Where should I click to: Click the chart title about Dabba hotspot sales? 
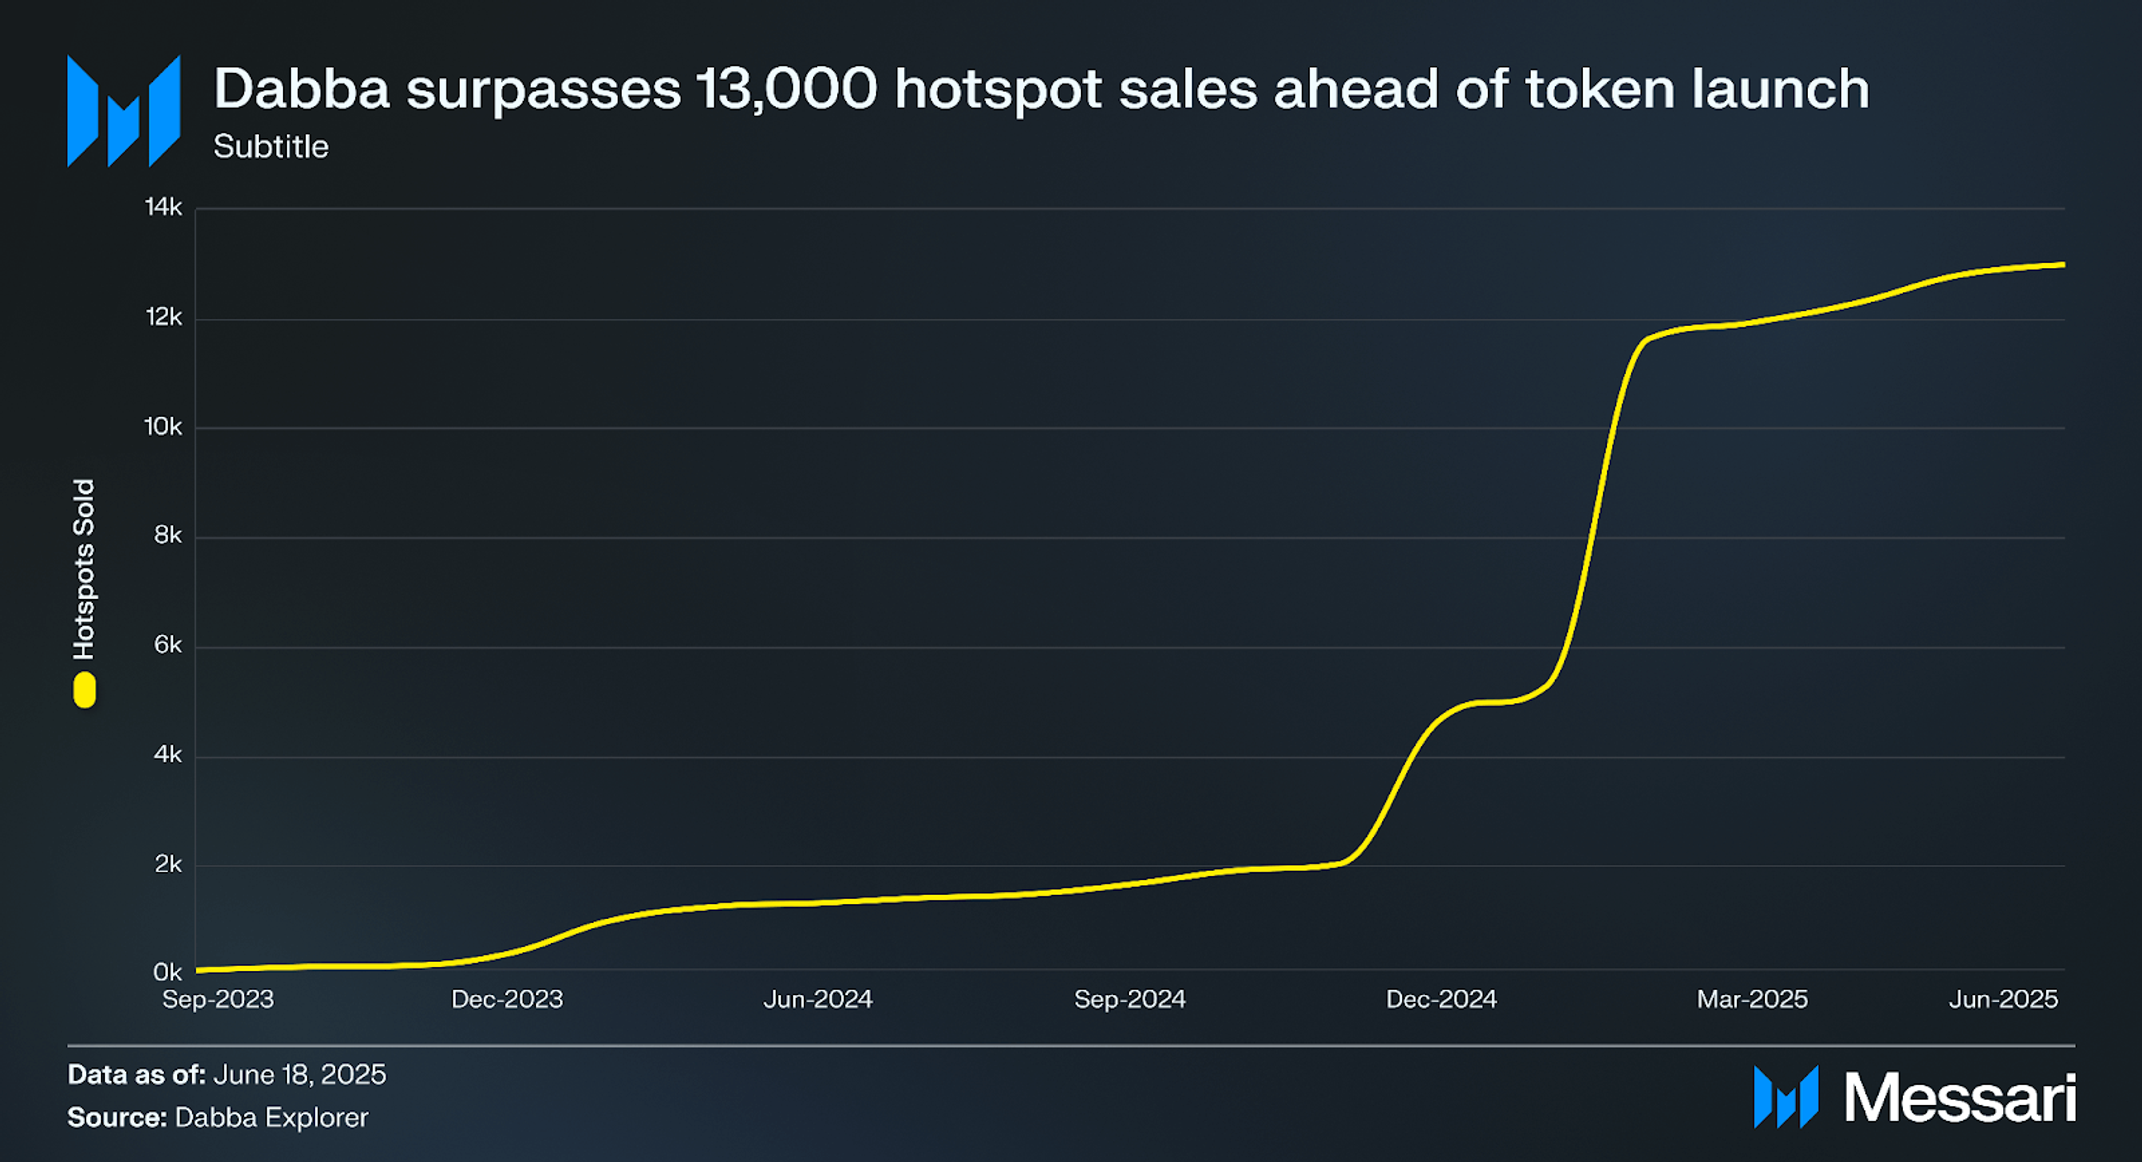pyautogui.click(x=1041, y=89)
